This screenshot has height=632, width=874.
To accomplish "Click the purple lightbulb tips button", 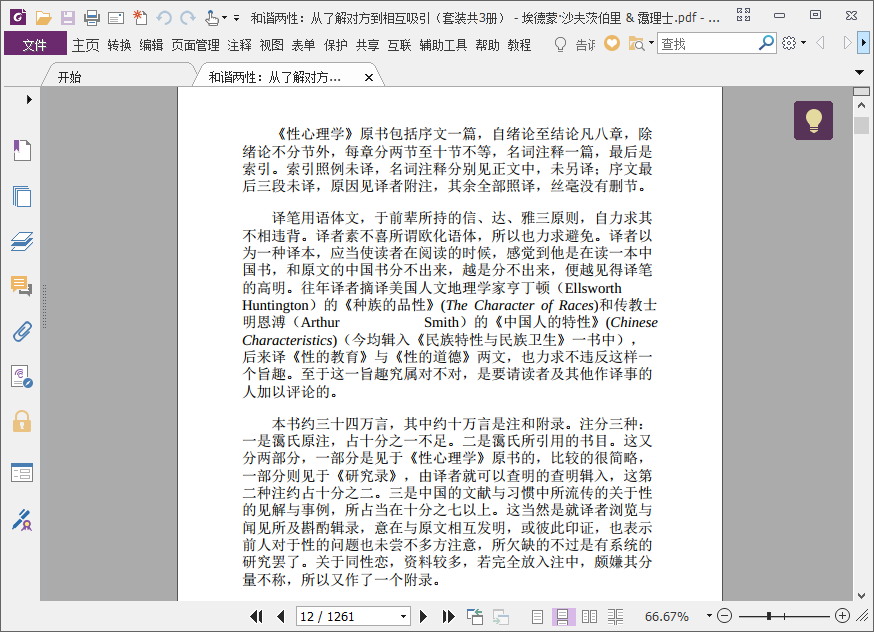I will click(x=813, y=120).
